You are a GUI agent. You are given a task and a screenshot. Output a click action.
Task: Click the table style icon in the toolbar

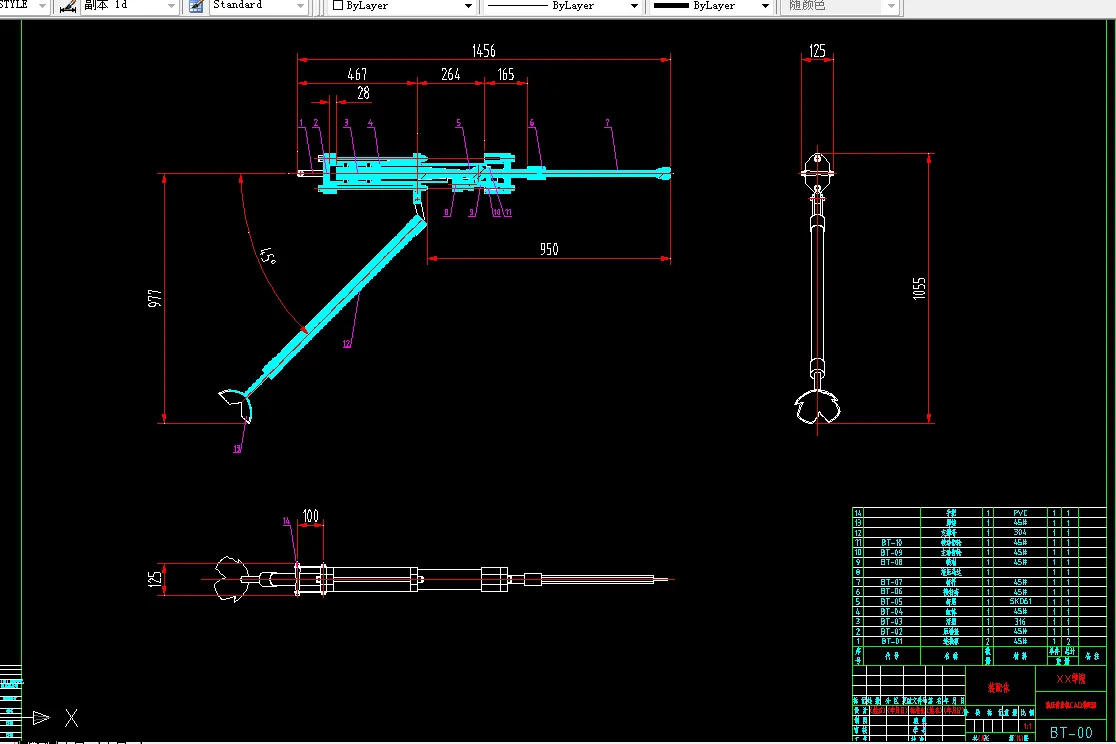coord(196,6)
